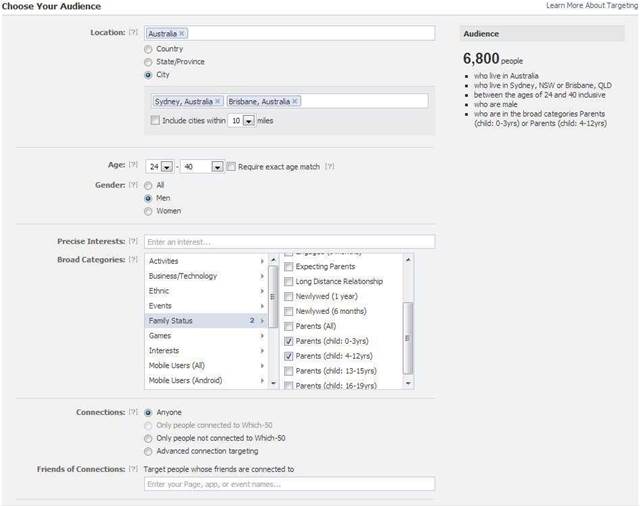640x506 pixels.
Task: Uncheck Parents (child: 0-3yrs)
Action: pyautogui.click(x=289, y=341)
